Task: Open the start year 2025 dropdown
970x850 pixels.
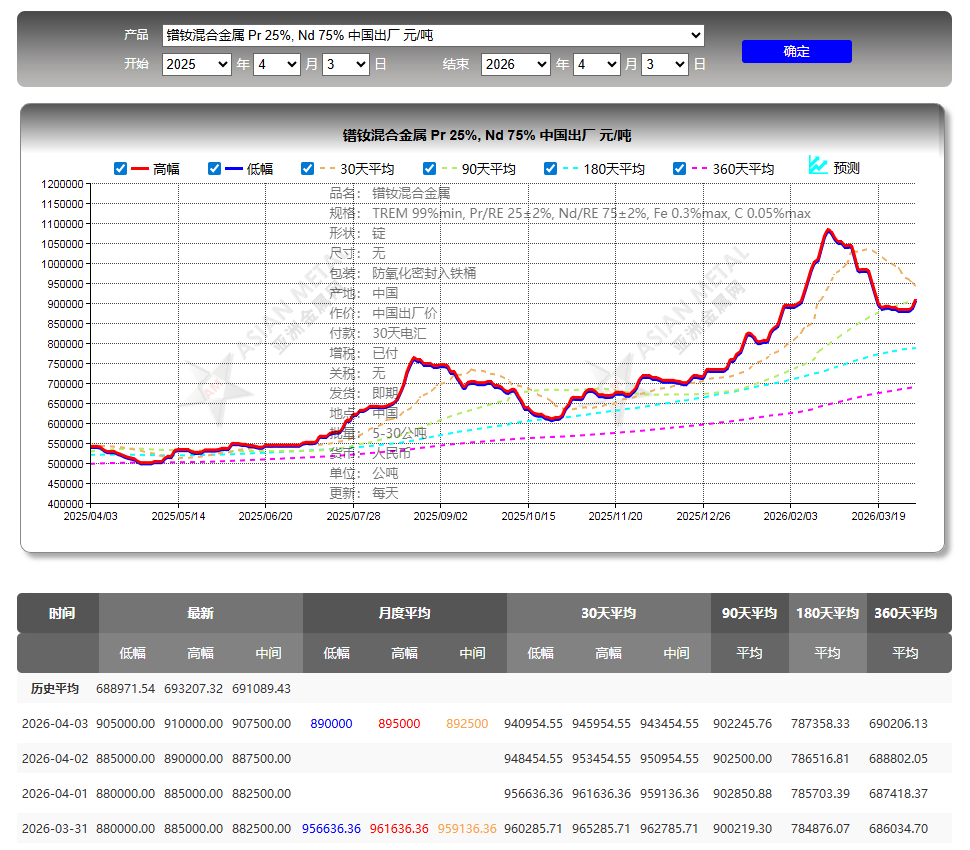Action: click(197, 64)
